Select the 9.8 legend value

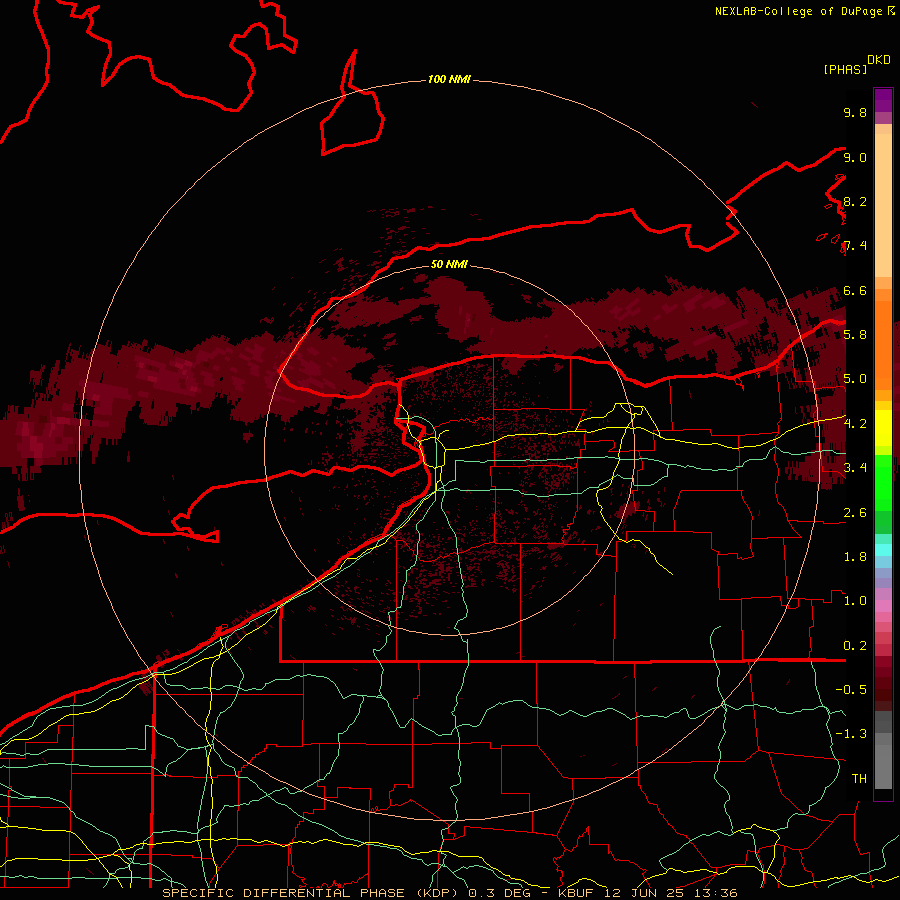coord(855,112)
